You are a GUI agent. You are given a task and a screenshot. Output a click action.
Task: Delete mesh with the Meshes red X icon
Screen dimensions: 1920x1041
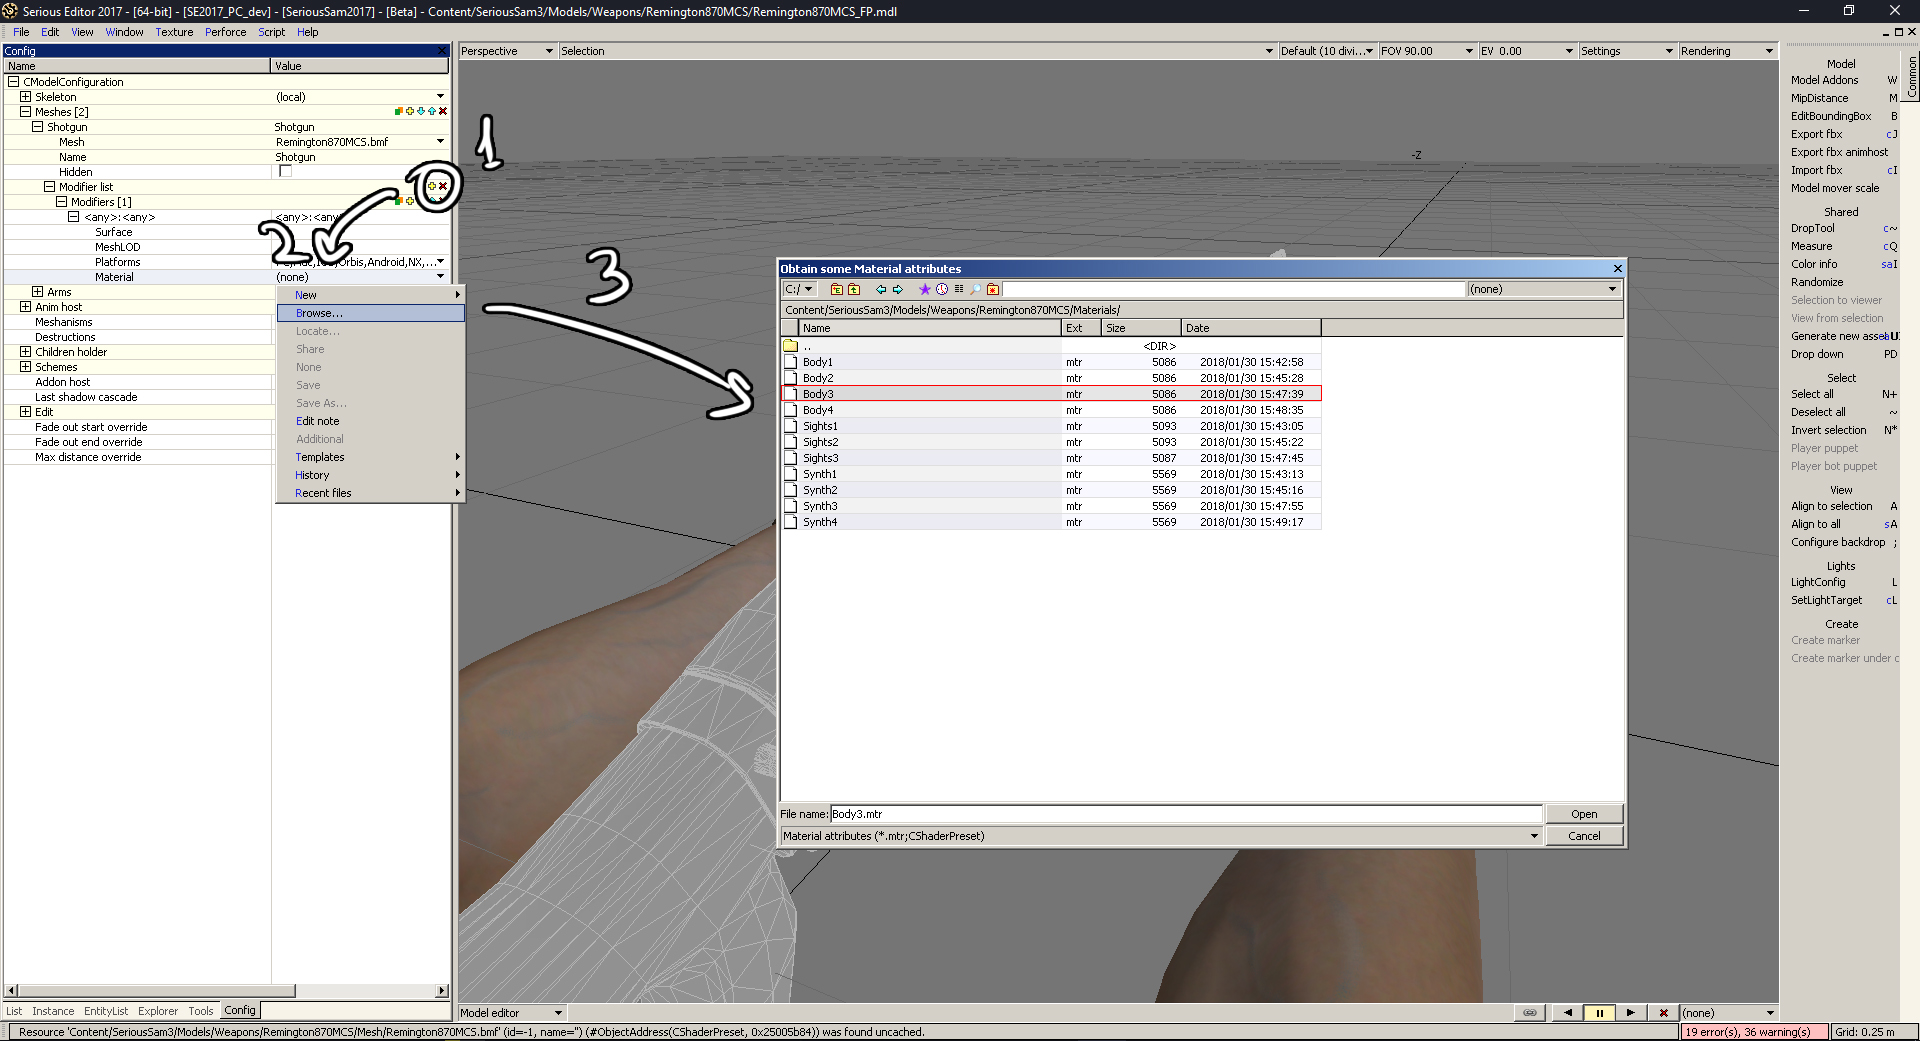click(443, 111)
